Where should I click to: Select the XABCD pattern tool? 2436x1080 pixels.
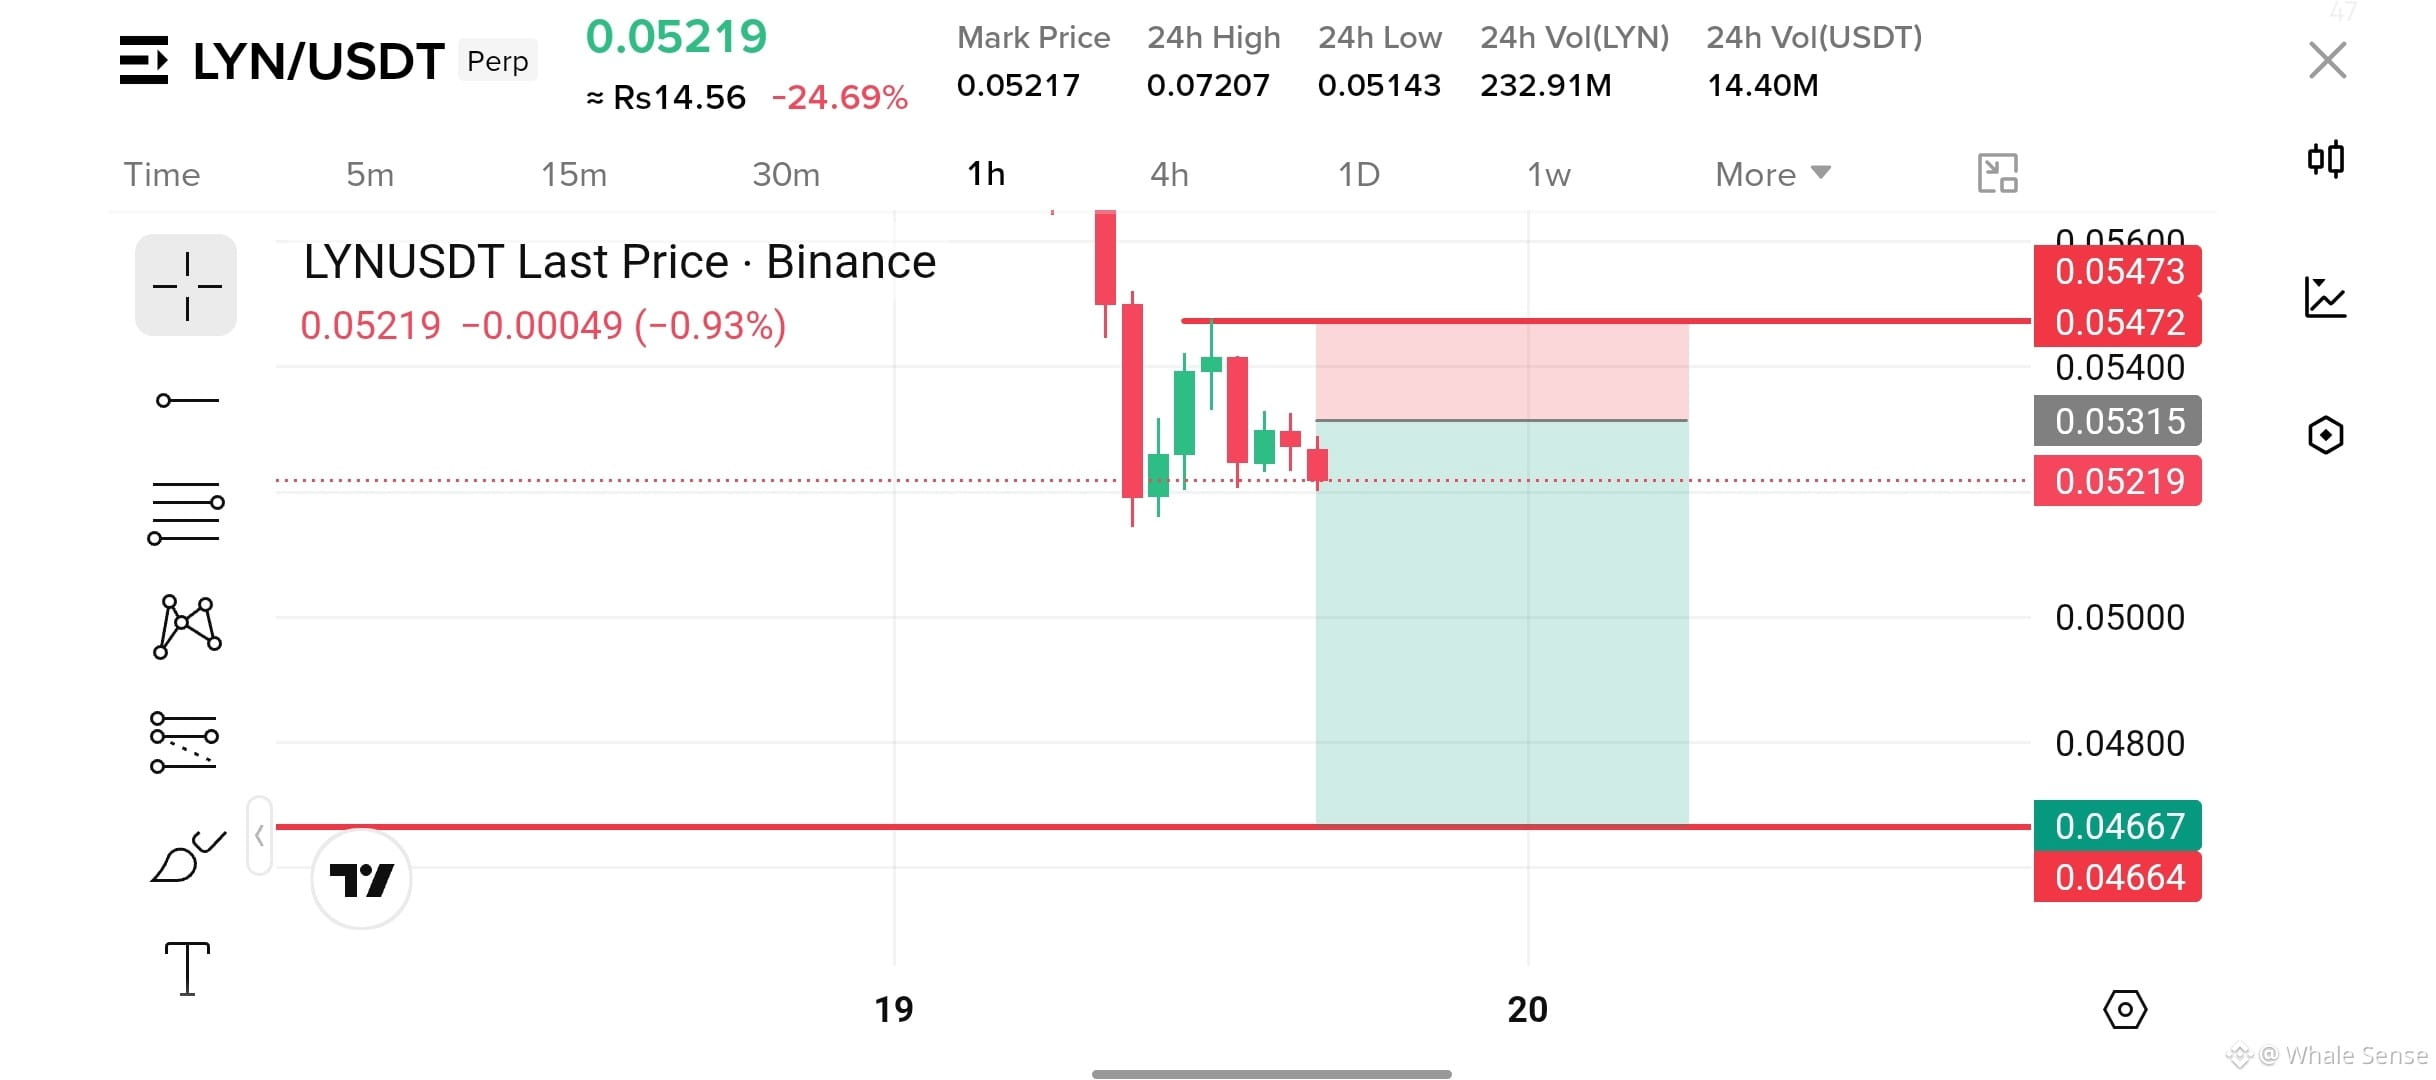187,627
